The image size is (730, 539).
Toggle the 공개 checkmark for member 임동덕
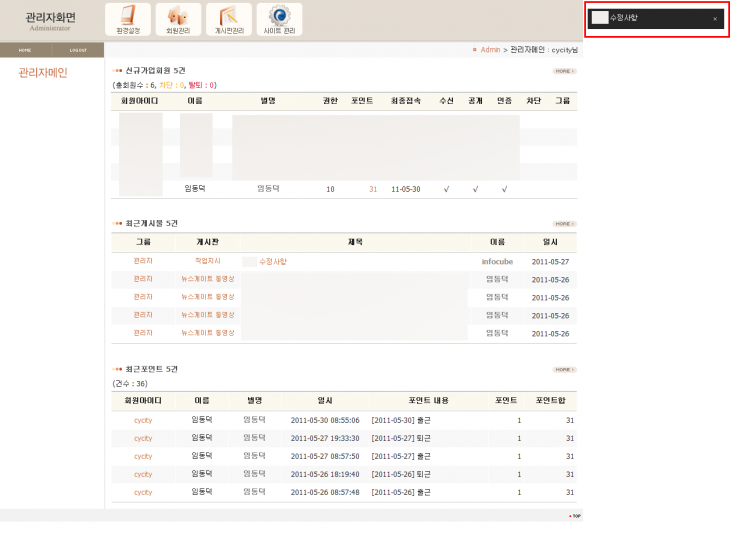[475, 189]
